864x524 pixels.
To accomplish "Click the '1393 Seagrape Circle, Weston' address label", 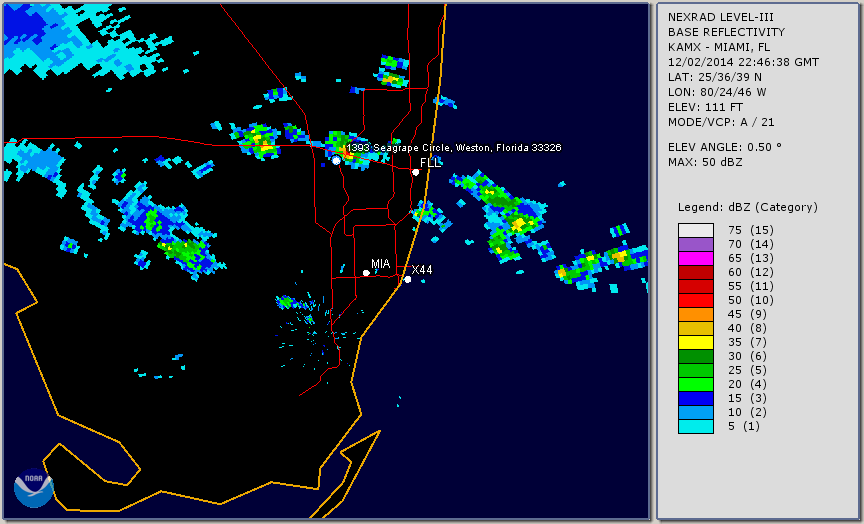I will click(454, 148).
